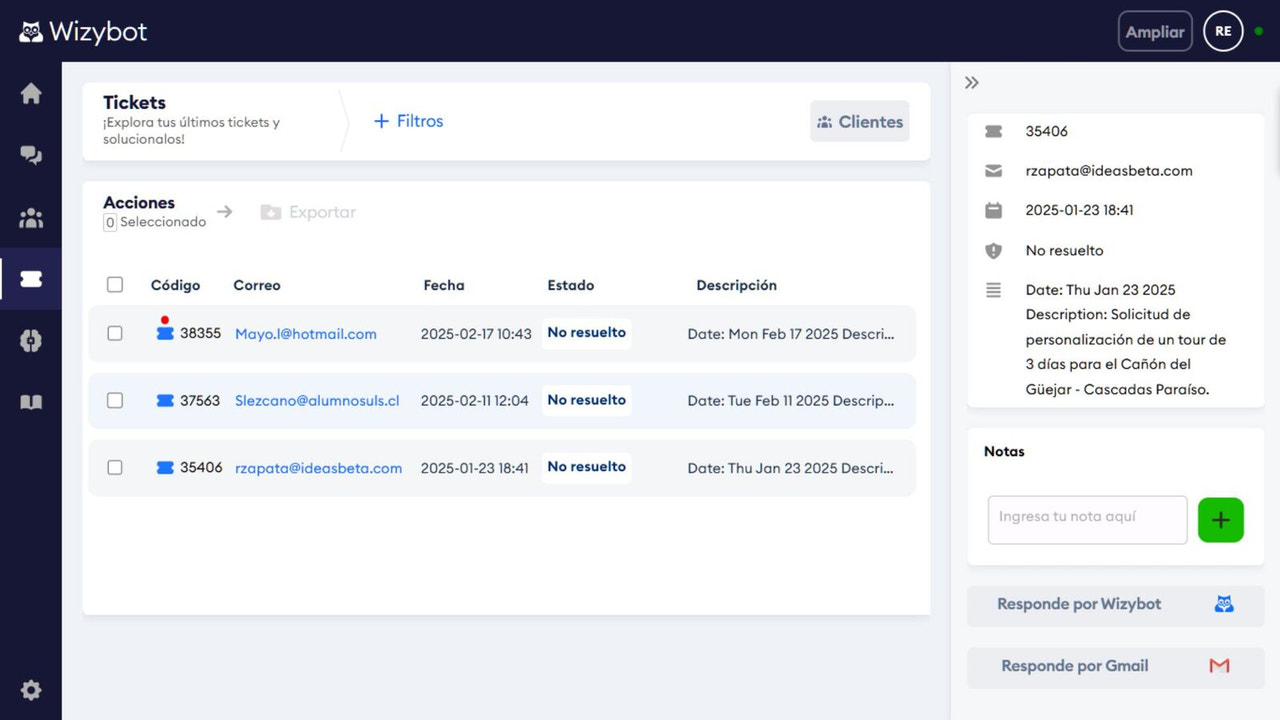Click calendar icon in detail panel
Screen dimensions: 1280x720
(x=993, y=211)
